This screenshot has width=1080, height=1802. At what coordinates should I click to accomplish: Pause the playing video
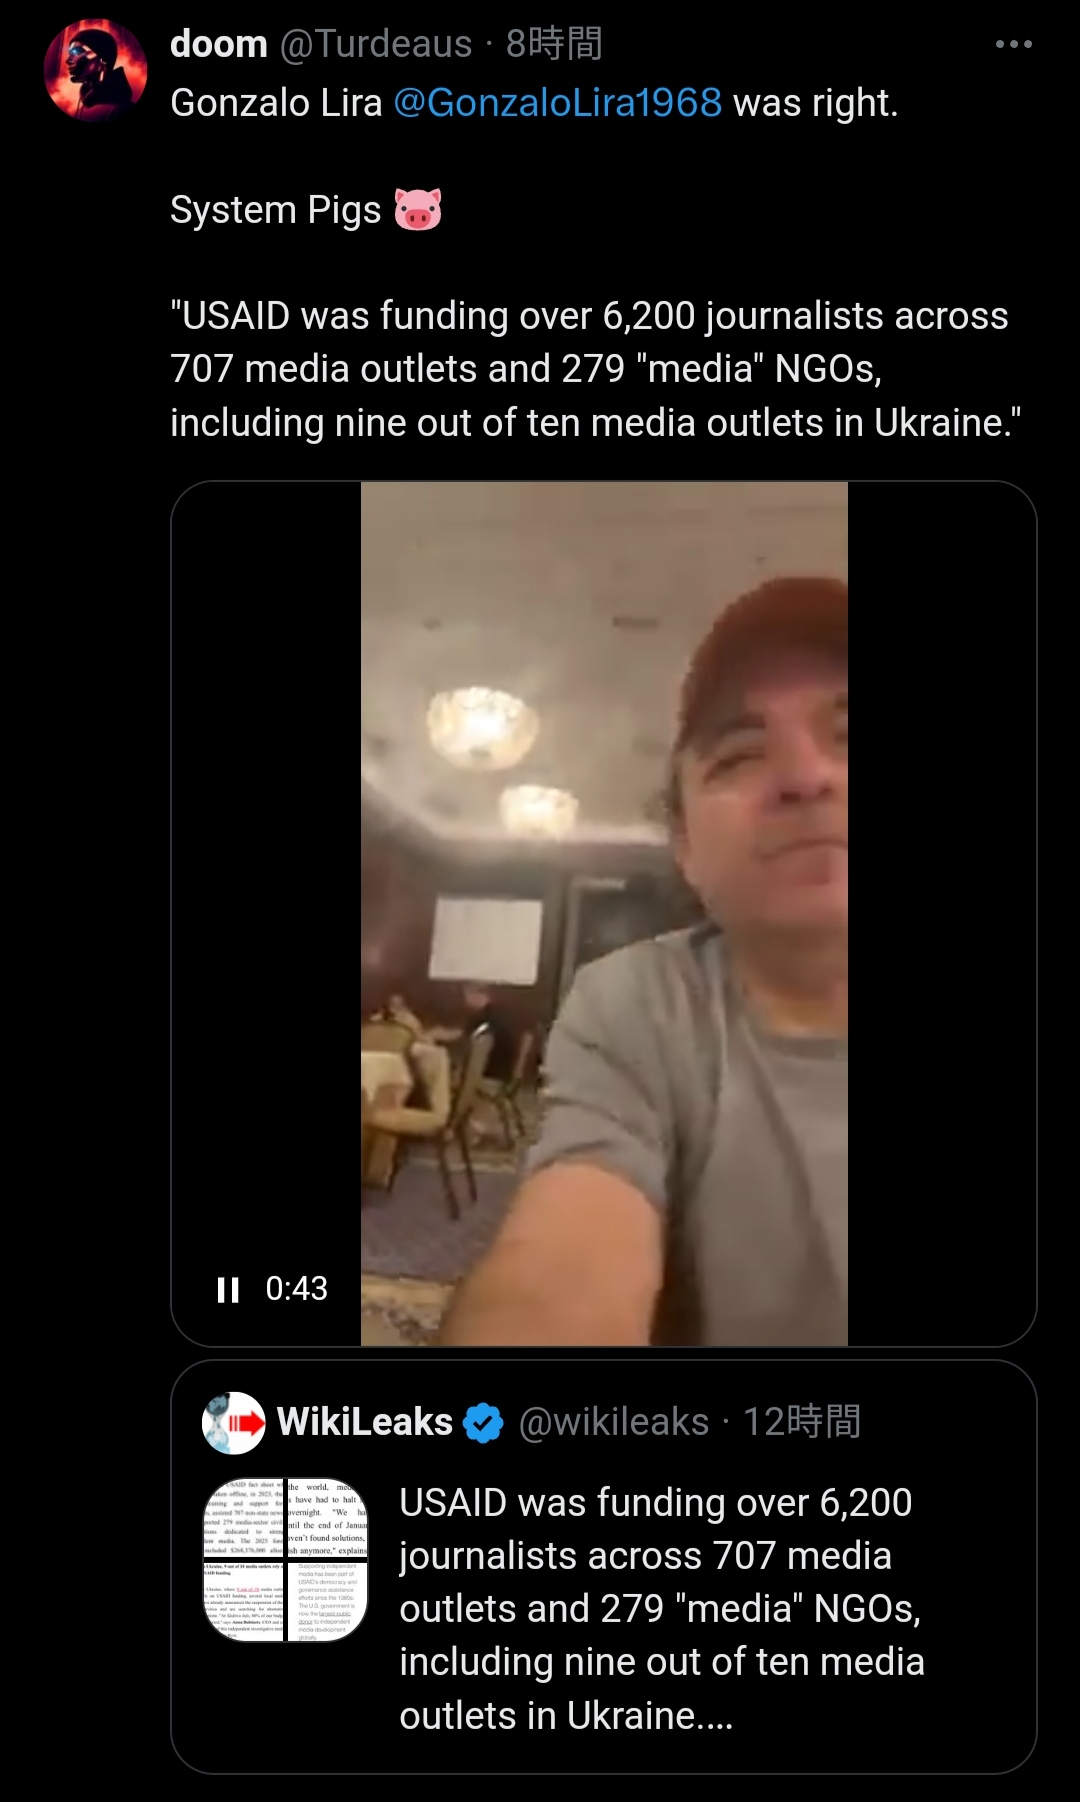(229, 1290)
